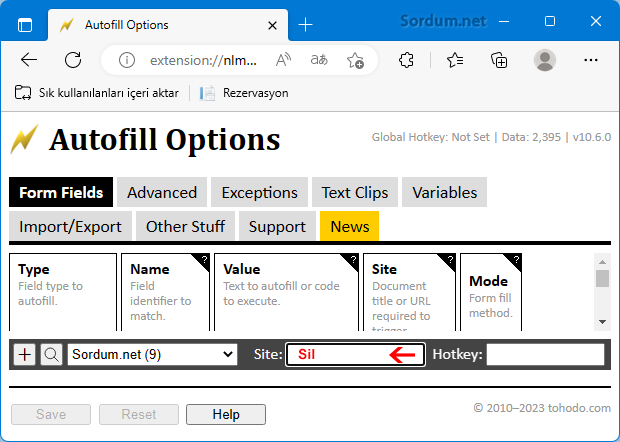Click scrollbar down arrow in fields panel

(602, 322)
